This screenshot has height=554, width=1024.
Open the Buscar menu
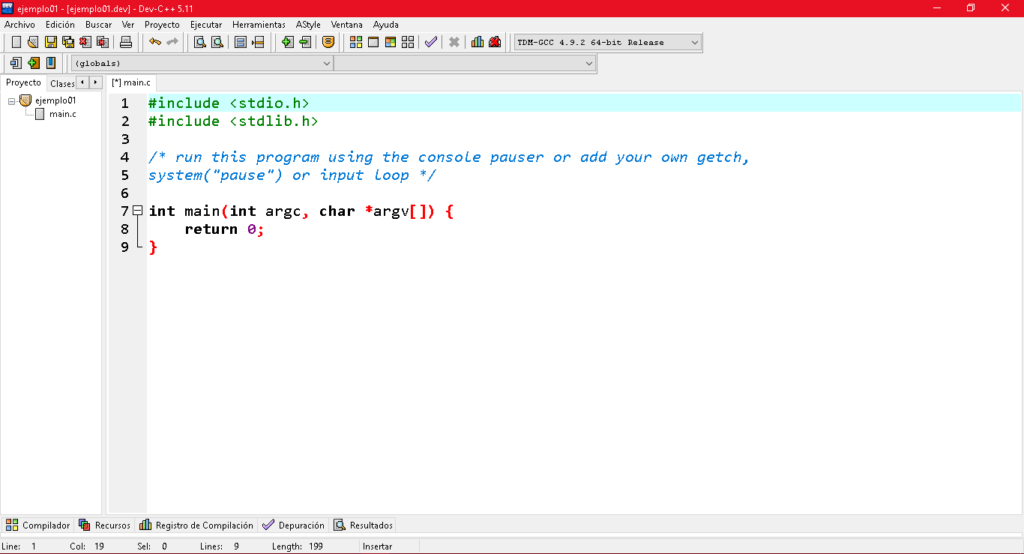99,25
